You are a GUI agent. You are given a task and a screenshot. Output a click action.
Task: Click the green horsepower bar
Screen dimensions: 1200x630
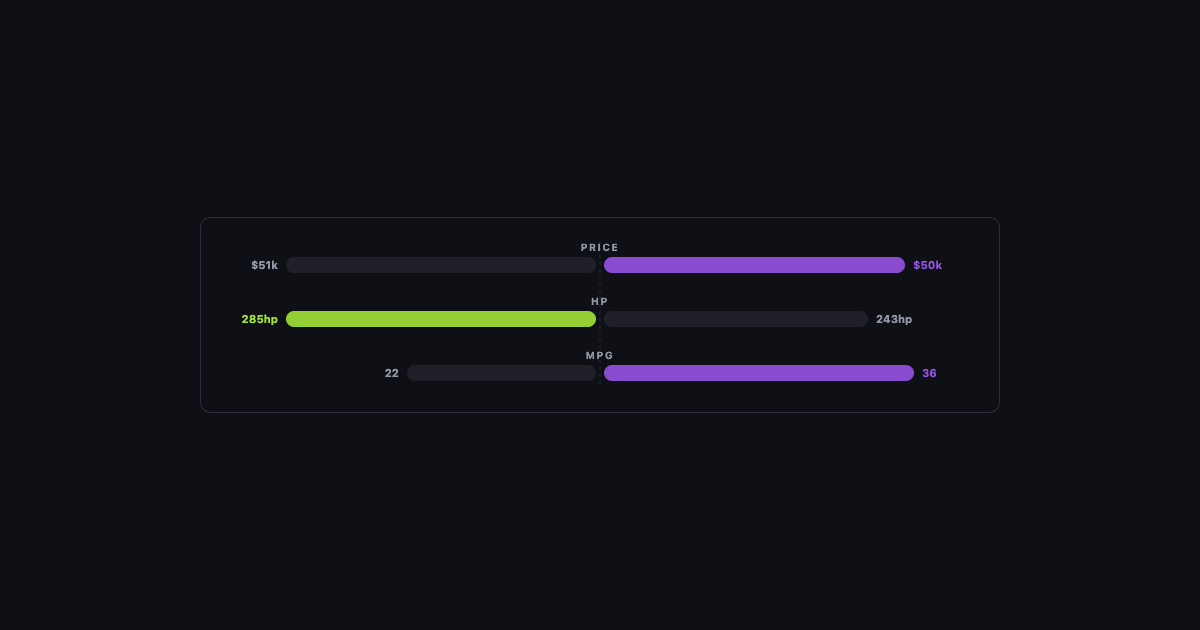[441, 319]
